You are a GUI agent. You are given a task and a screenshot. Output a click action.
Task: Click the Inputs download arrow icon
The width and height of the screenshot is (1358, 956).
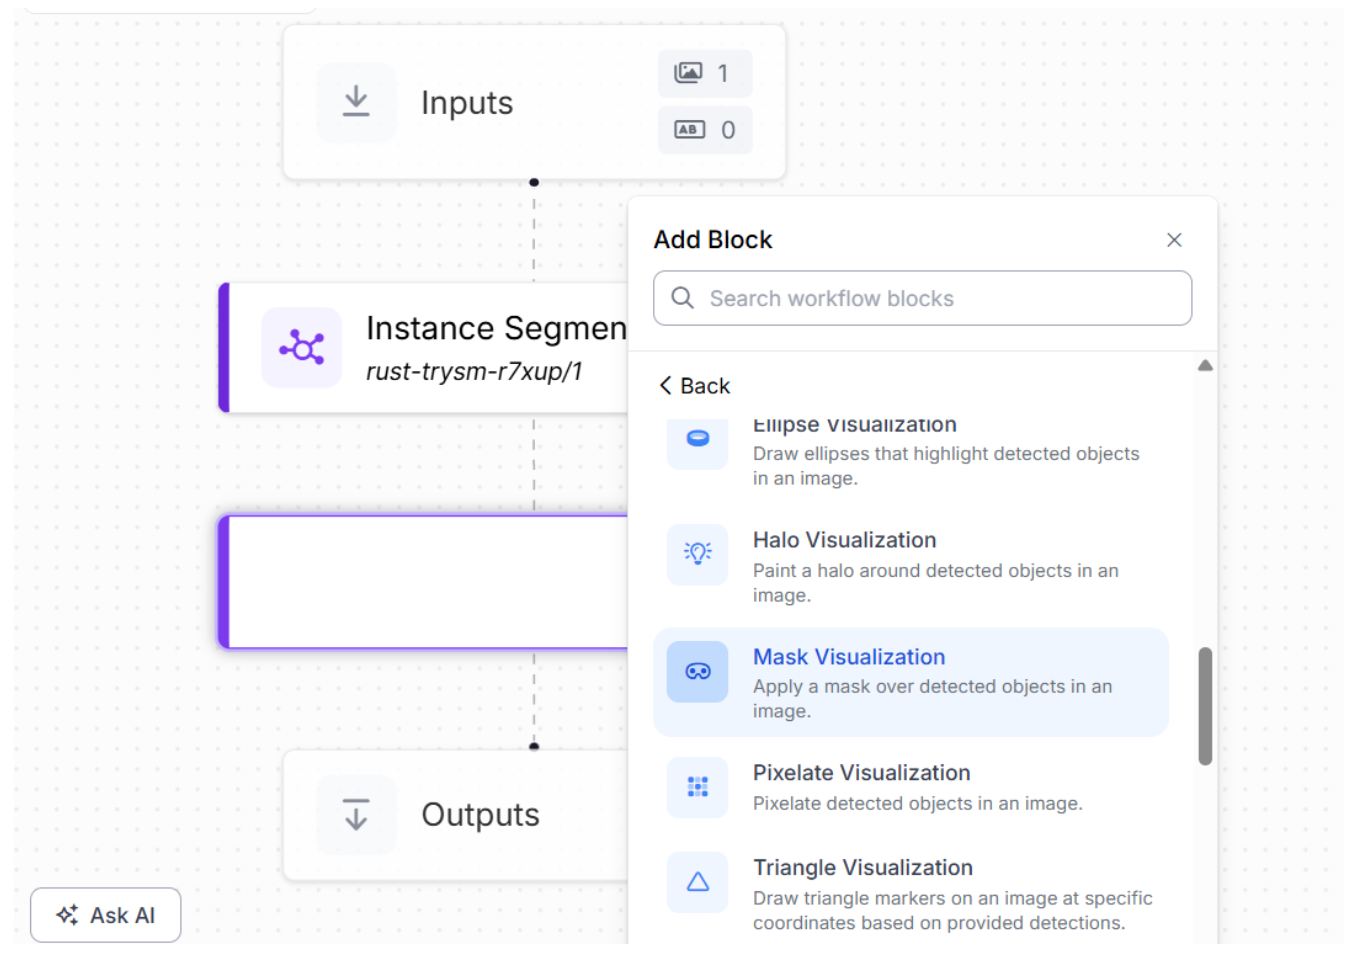(356, 102)
